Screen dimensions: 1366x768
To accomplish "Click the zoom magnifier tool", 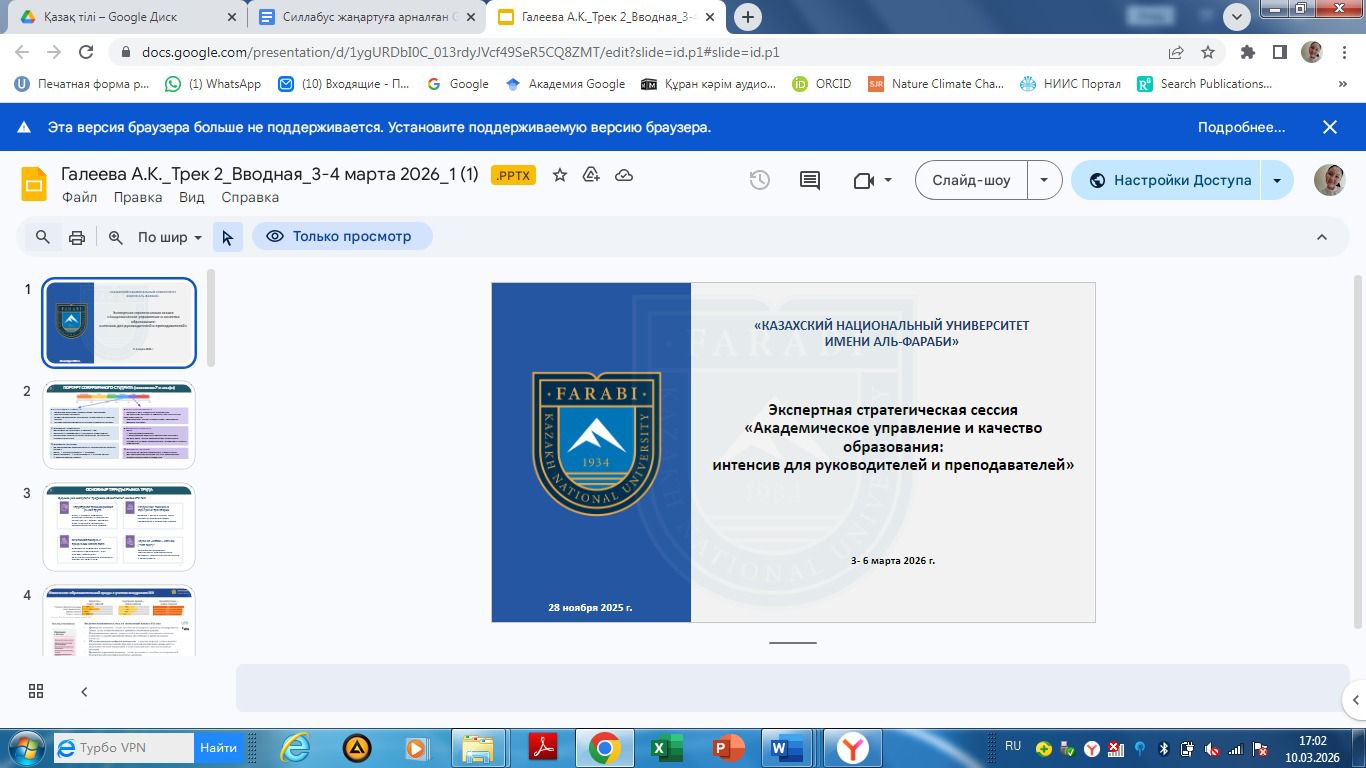I will point(116,237).
